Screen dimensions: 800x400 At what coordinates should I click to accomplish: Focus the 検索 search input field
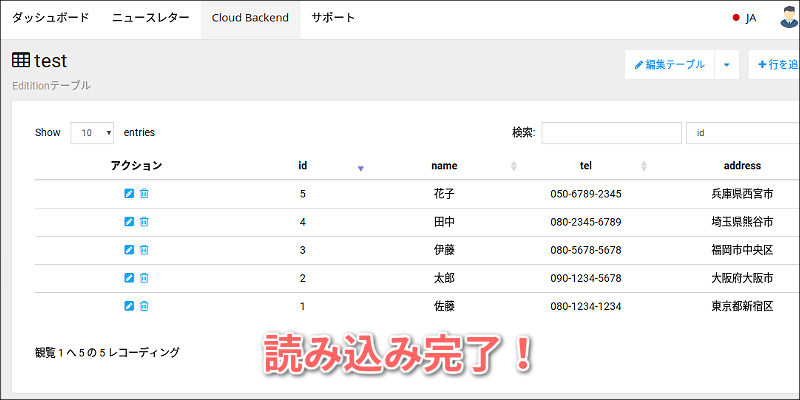click(x=611, y=133)
